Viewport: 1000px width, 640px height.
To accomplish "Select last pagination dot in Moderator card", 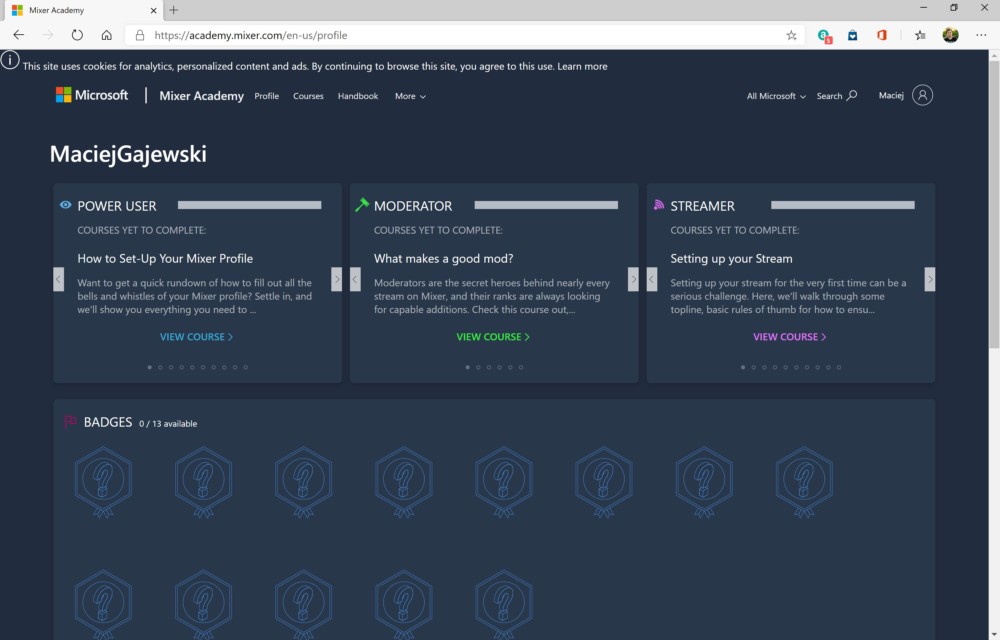I will (521, 367).
